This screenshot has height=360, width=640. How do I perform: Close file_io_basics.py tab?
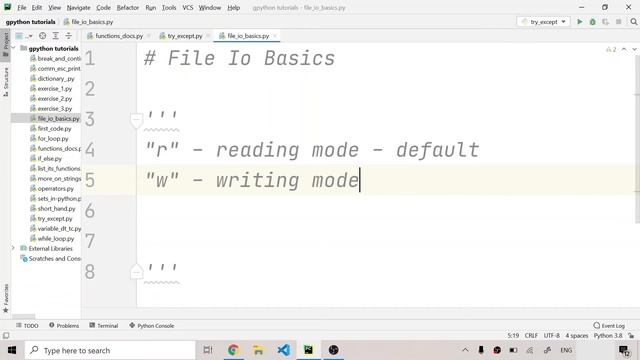(276, 36)
